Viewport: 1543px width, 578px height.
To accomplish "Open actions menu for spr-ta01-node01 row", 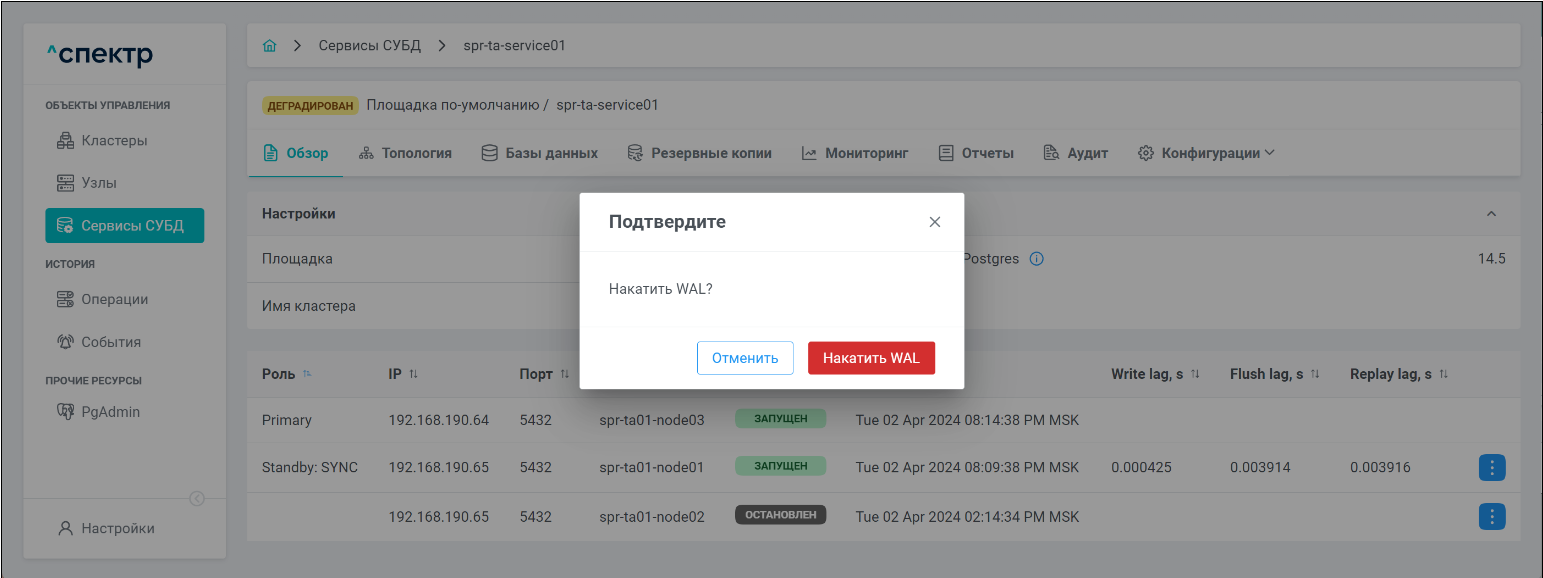I will click(x=1491, y=467).
